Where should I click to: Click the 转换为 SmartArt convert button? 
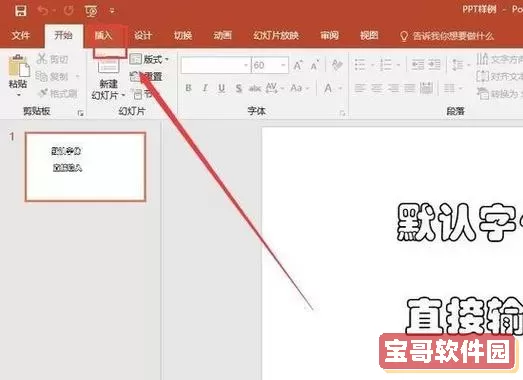click(x=499, y=94)
